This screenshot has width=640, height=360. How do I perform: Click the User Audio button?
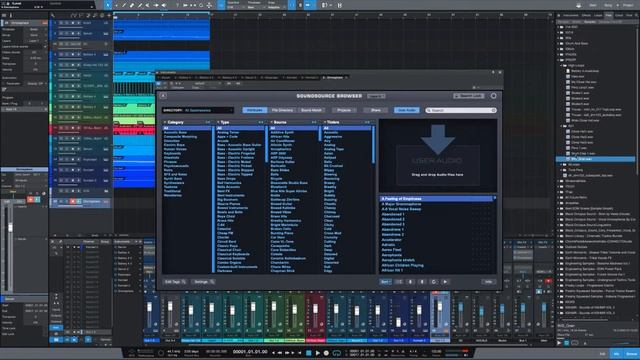click(407, 110)
